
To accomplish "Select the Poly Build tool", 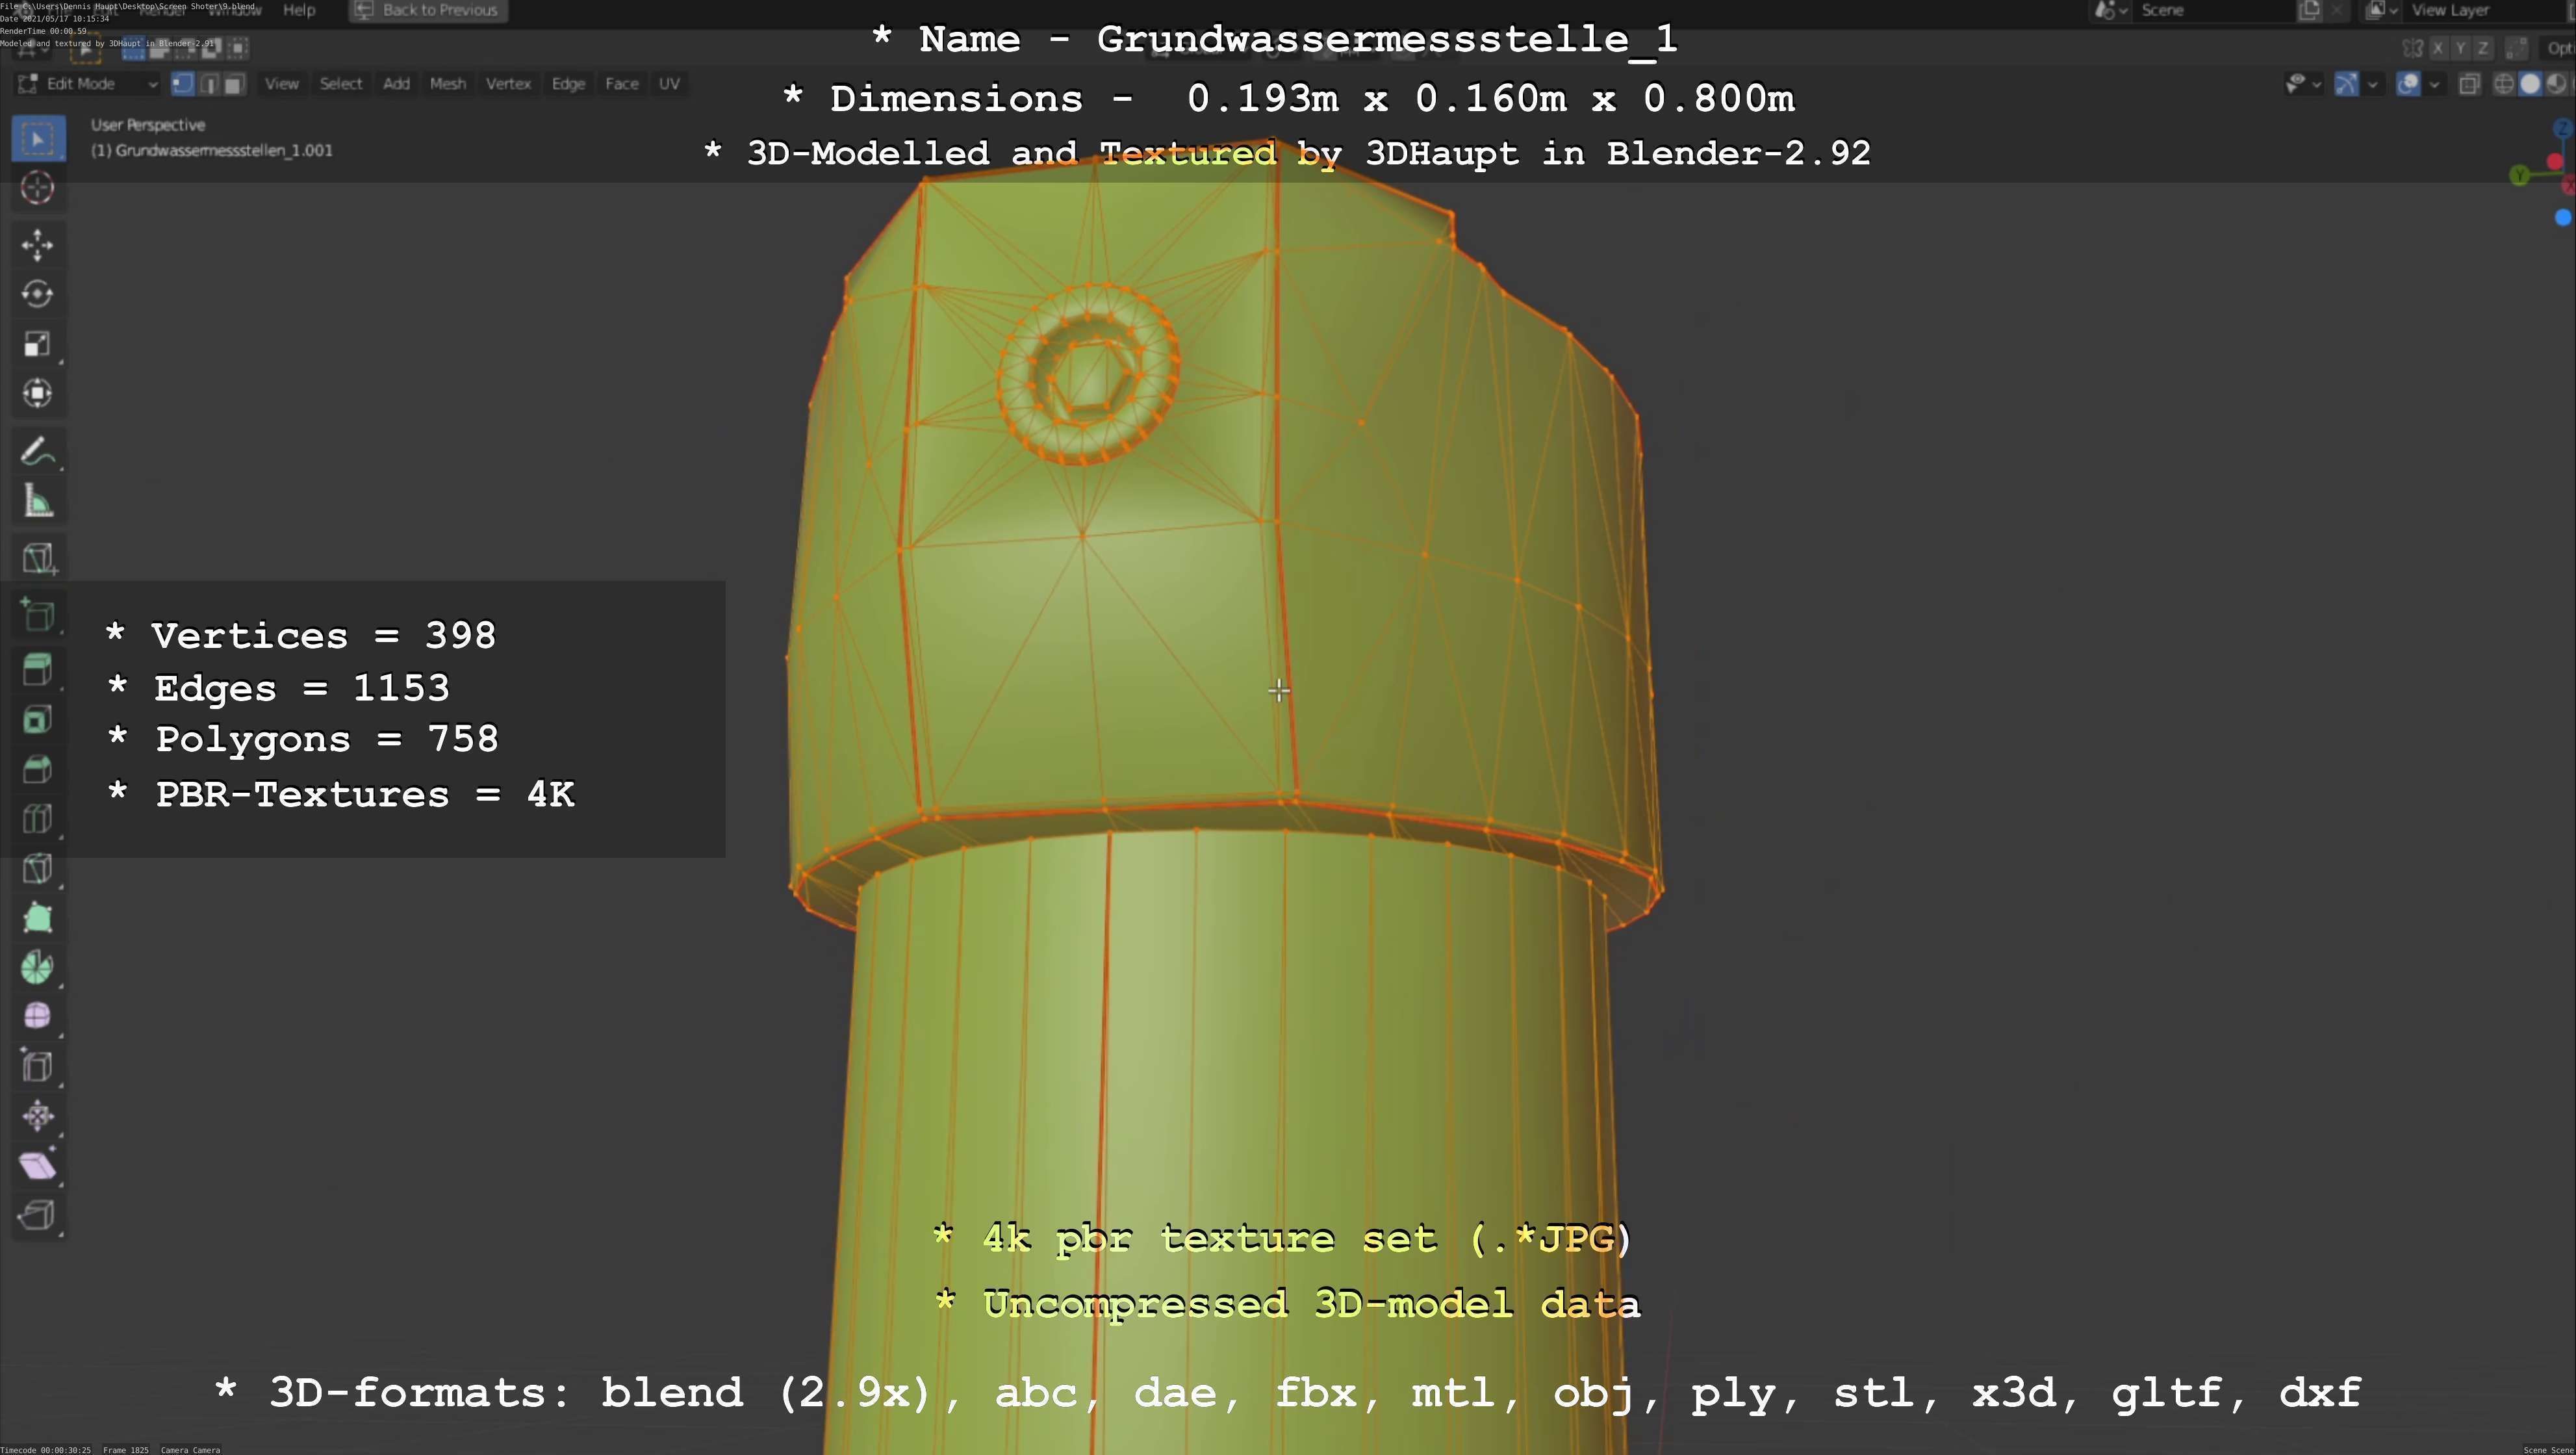I will tap(38, 918).
